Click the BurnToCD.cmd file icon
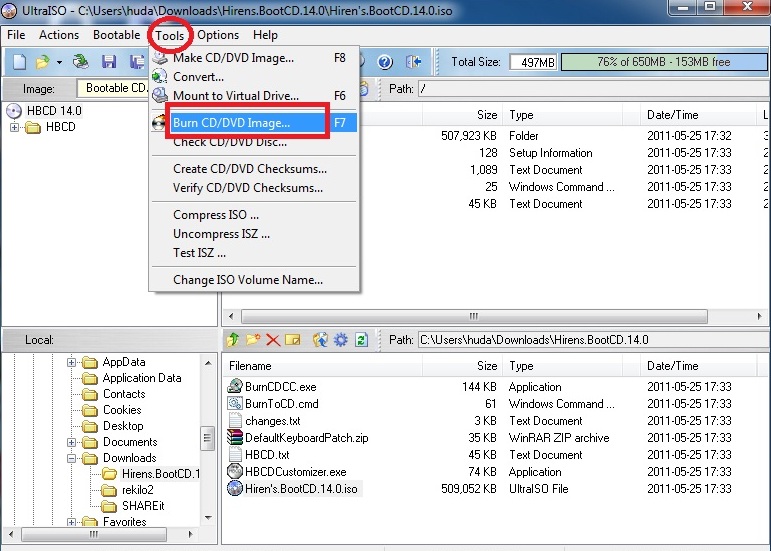The height and width of the screenshot is (551, 771). [235, 404]
